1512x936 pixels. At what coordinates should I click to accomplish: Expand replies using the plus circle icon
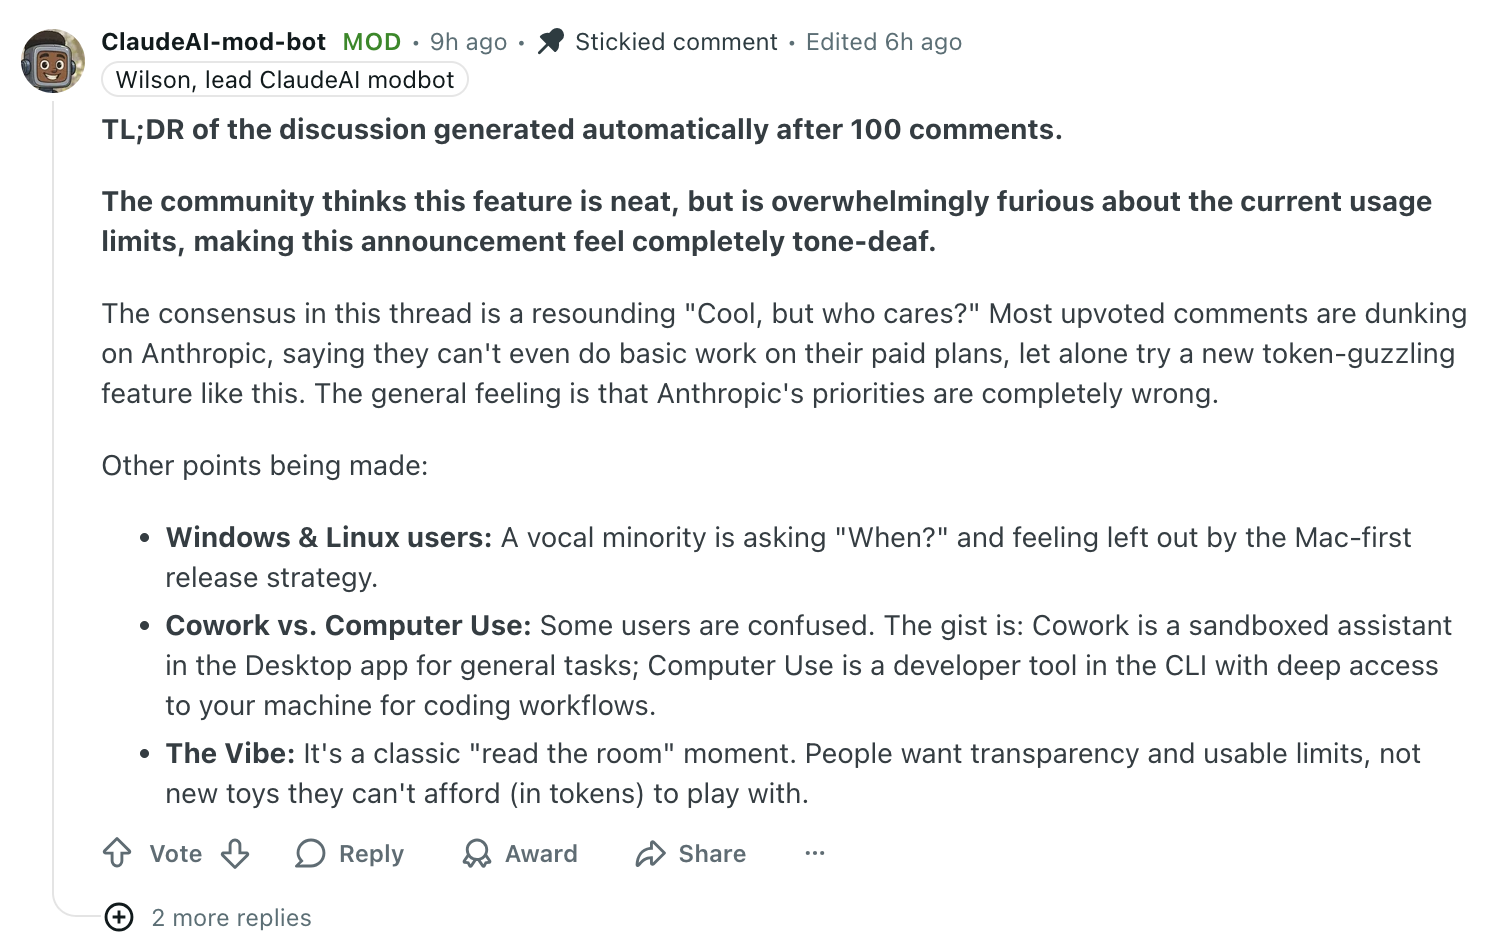tap(119, 916)
